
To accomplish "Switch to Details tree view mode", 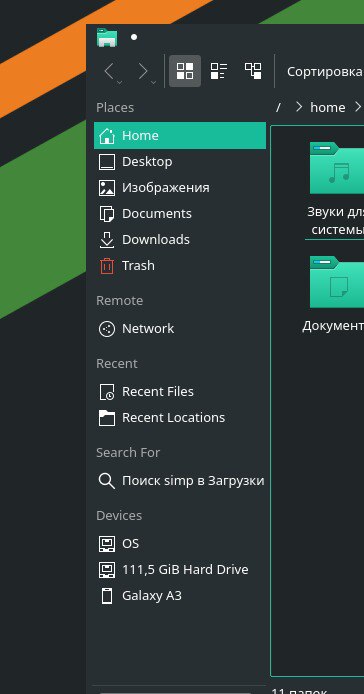I will tap(253, 71).
